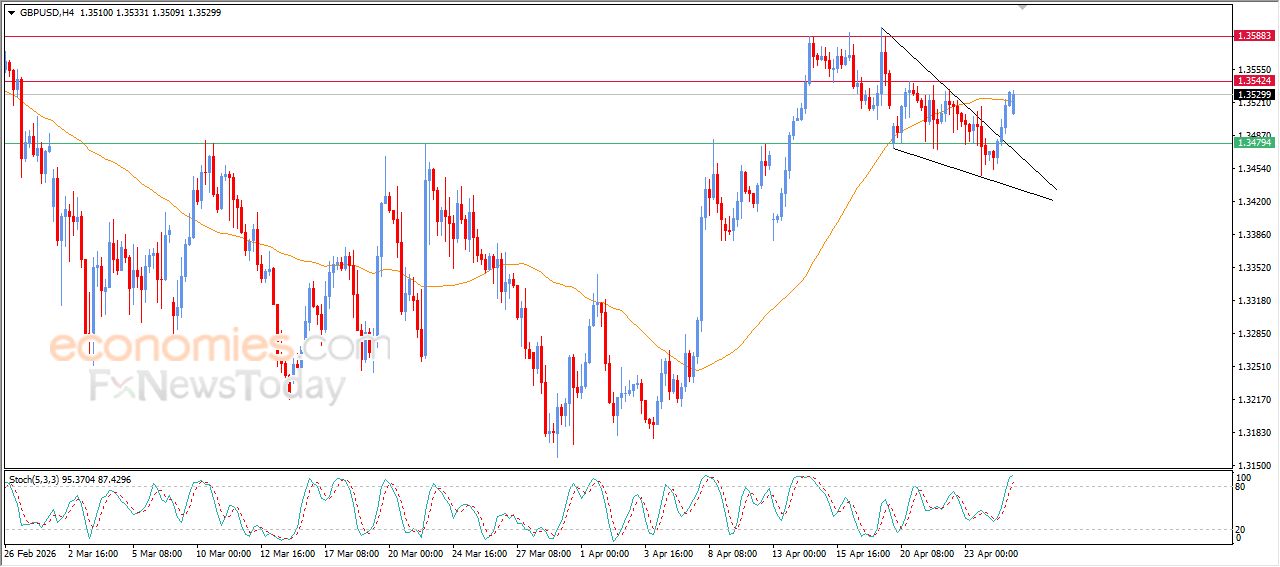Viewport: 1280px width, 567px height.
Task: Select the red 1.35424 price level tag
Action: click(x=1254, y=81)
